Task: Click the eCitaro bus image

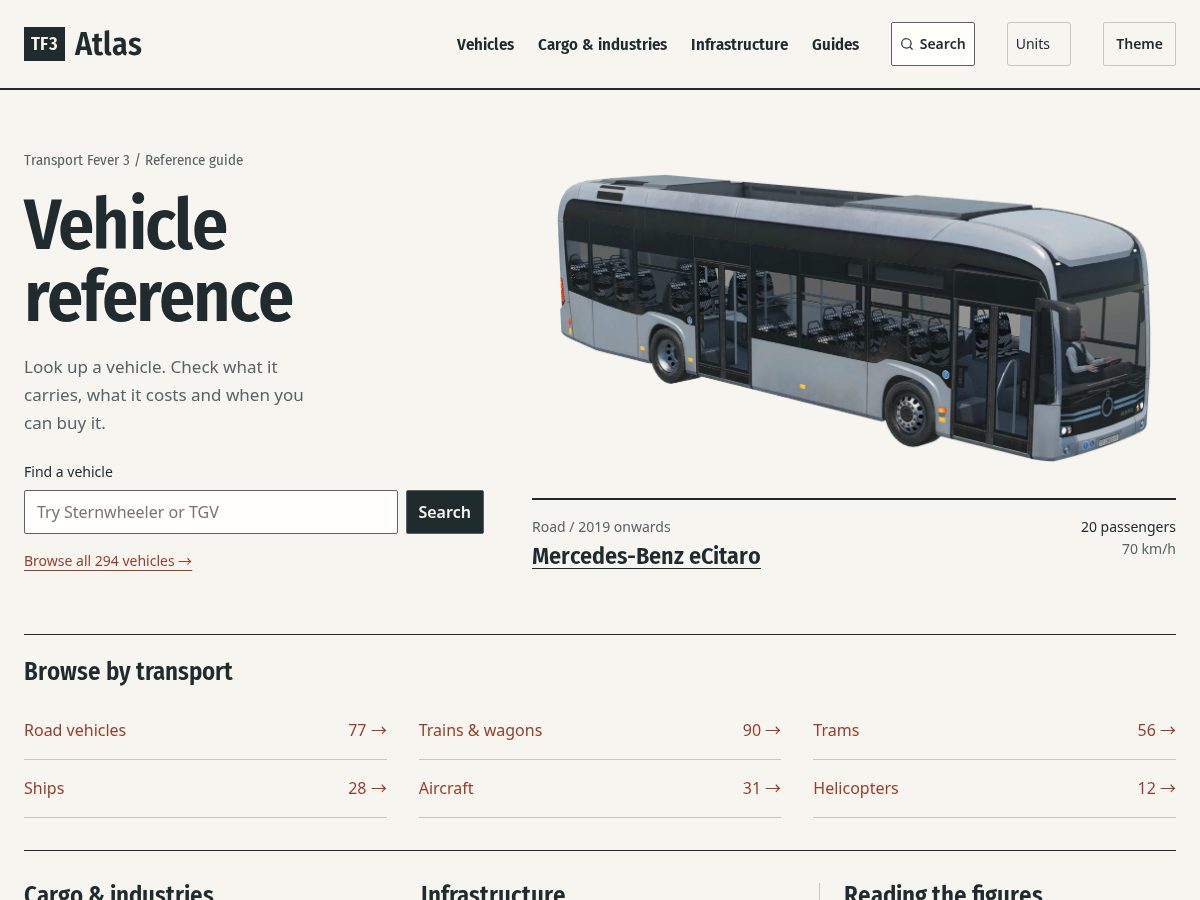Action: 854,317
